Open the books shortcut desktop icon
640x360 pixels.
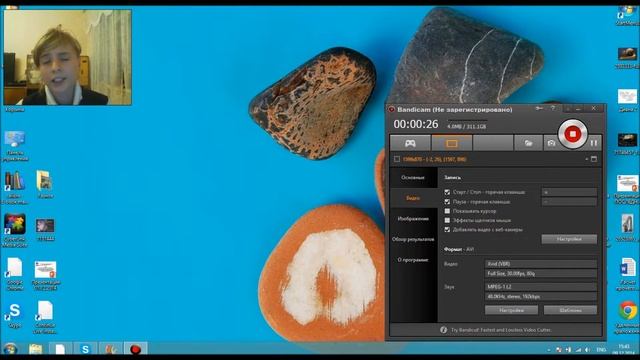pyautogui.click(x=15, y=187)
